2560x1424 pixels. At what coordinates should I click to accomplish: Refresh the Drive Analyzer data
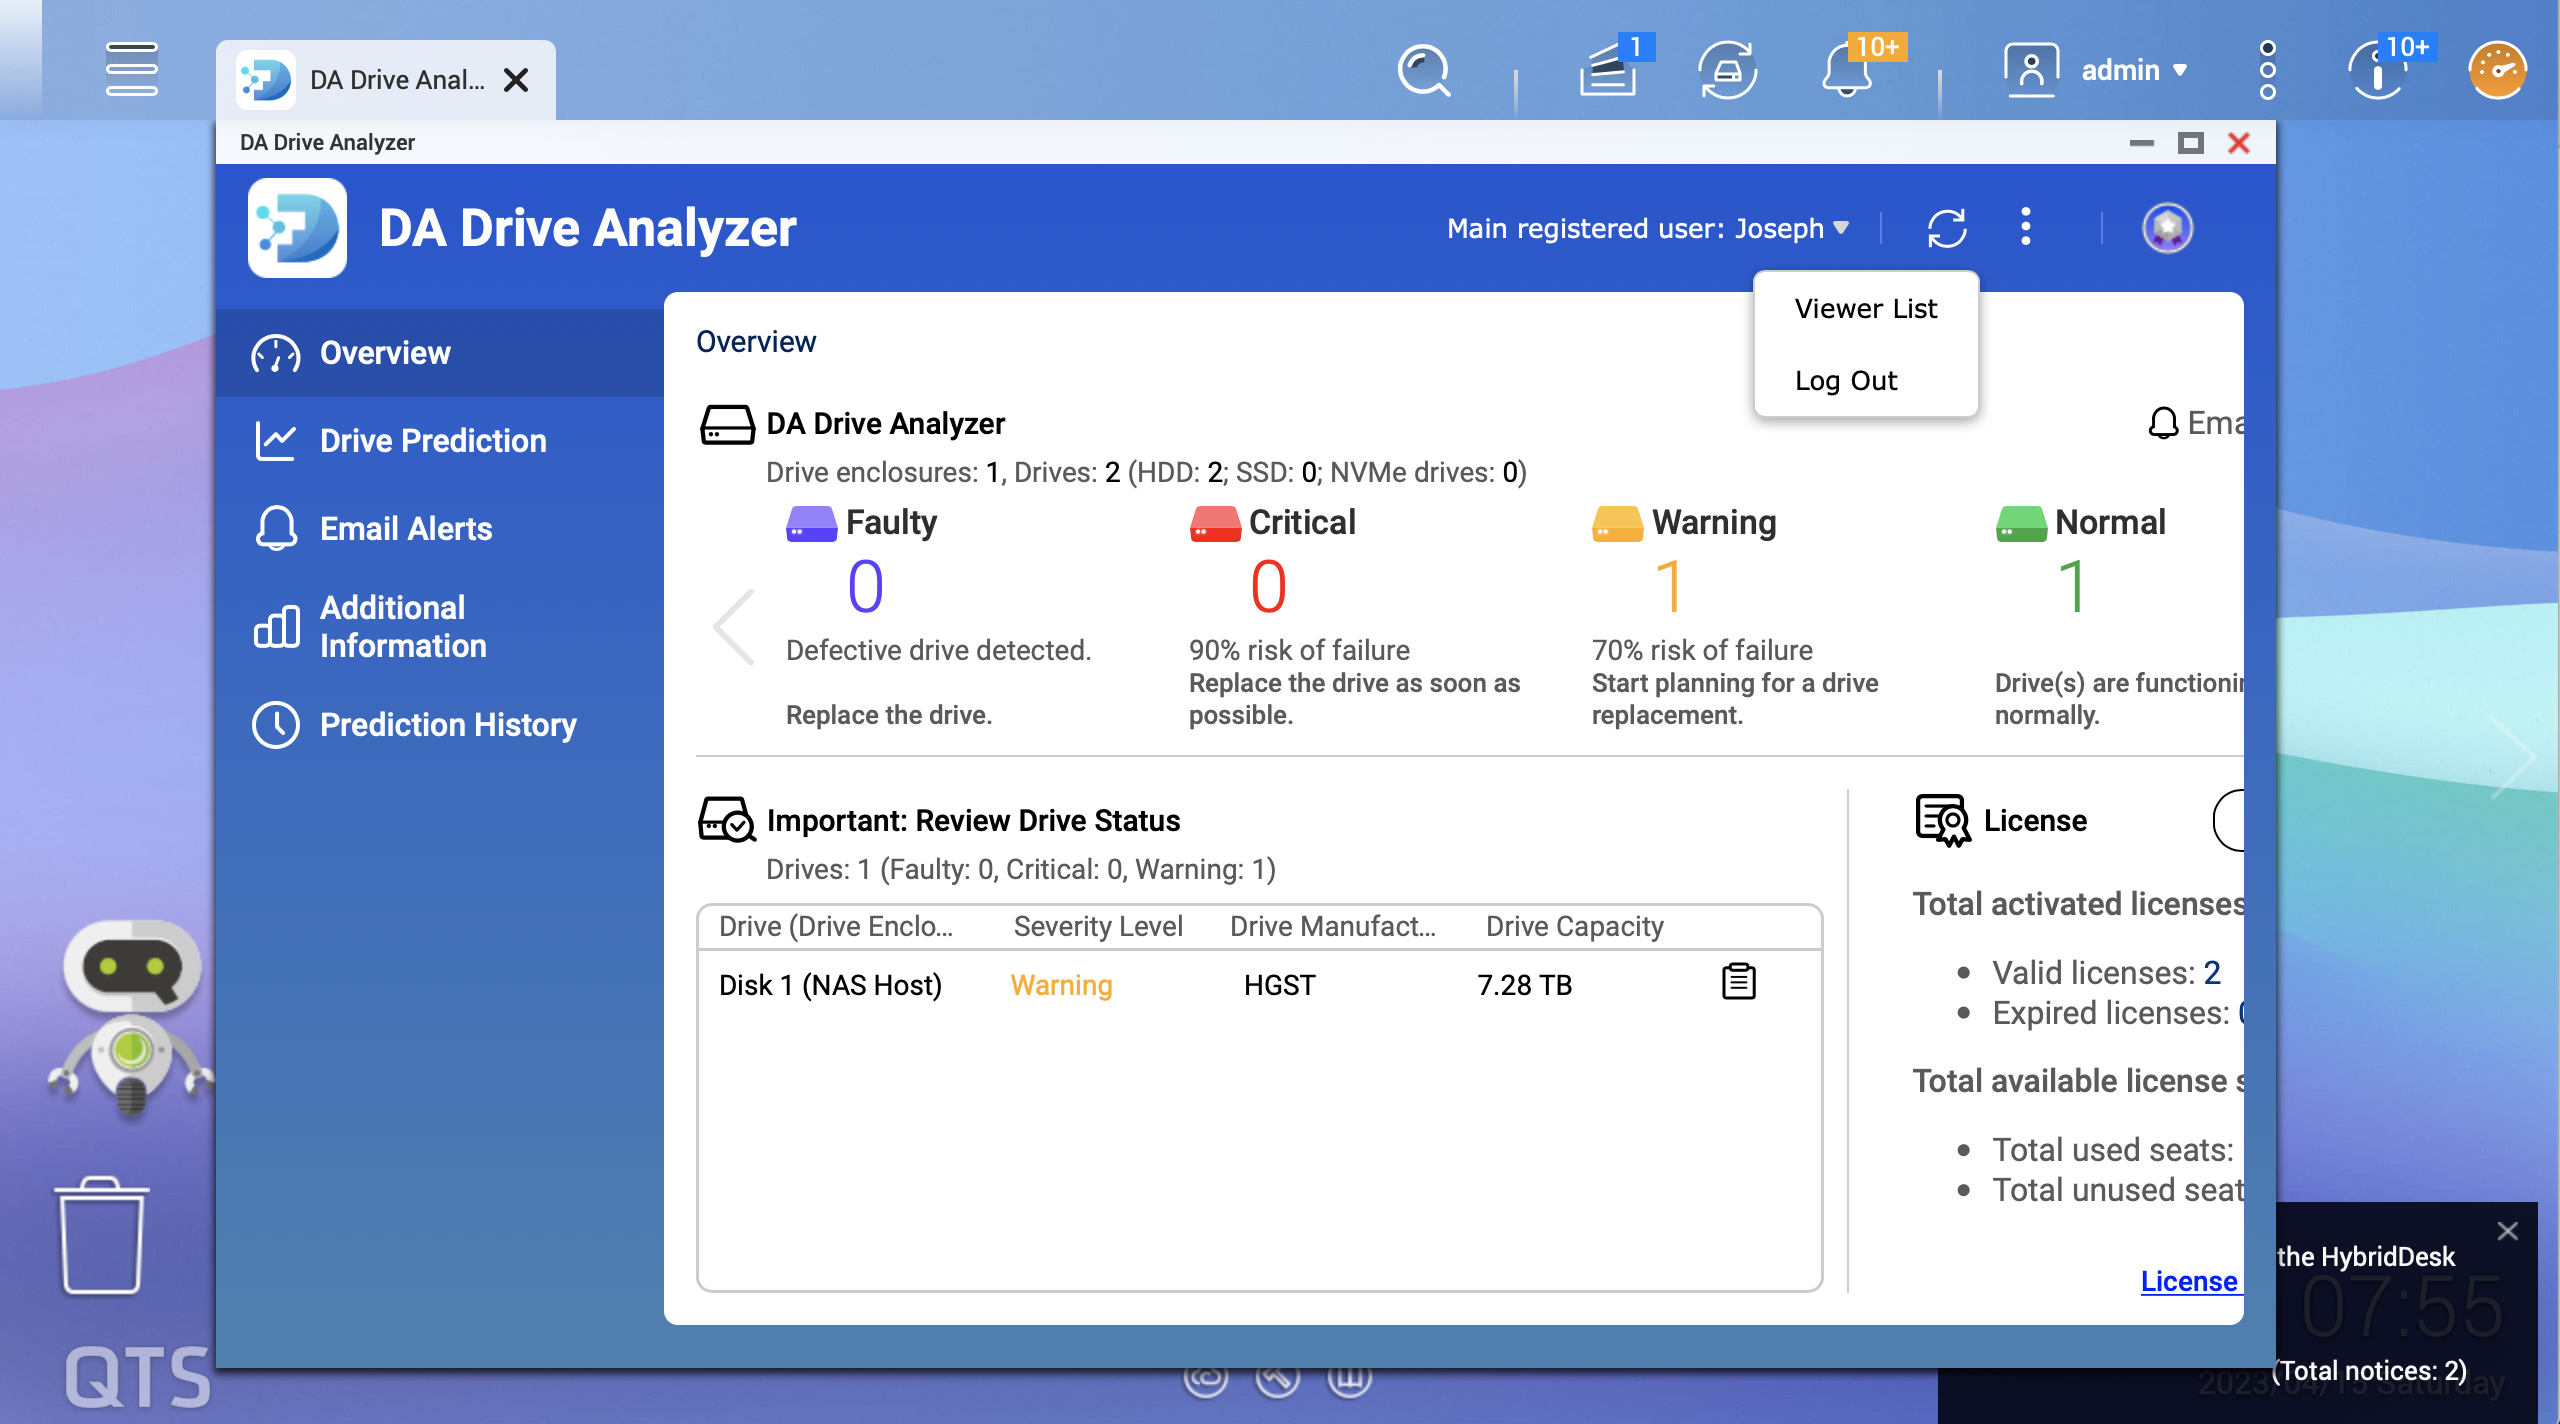point(1947,228)
